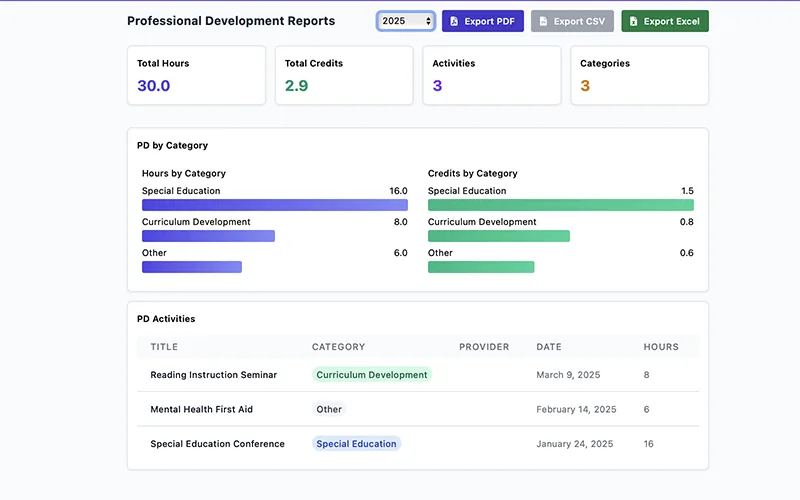Click the spreadsheet icon in Export Excel

(633, 21)
